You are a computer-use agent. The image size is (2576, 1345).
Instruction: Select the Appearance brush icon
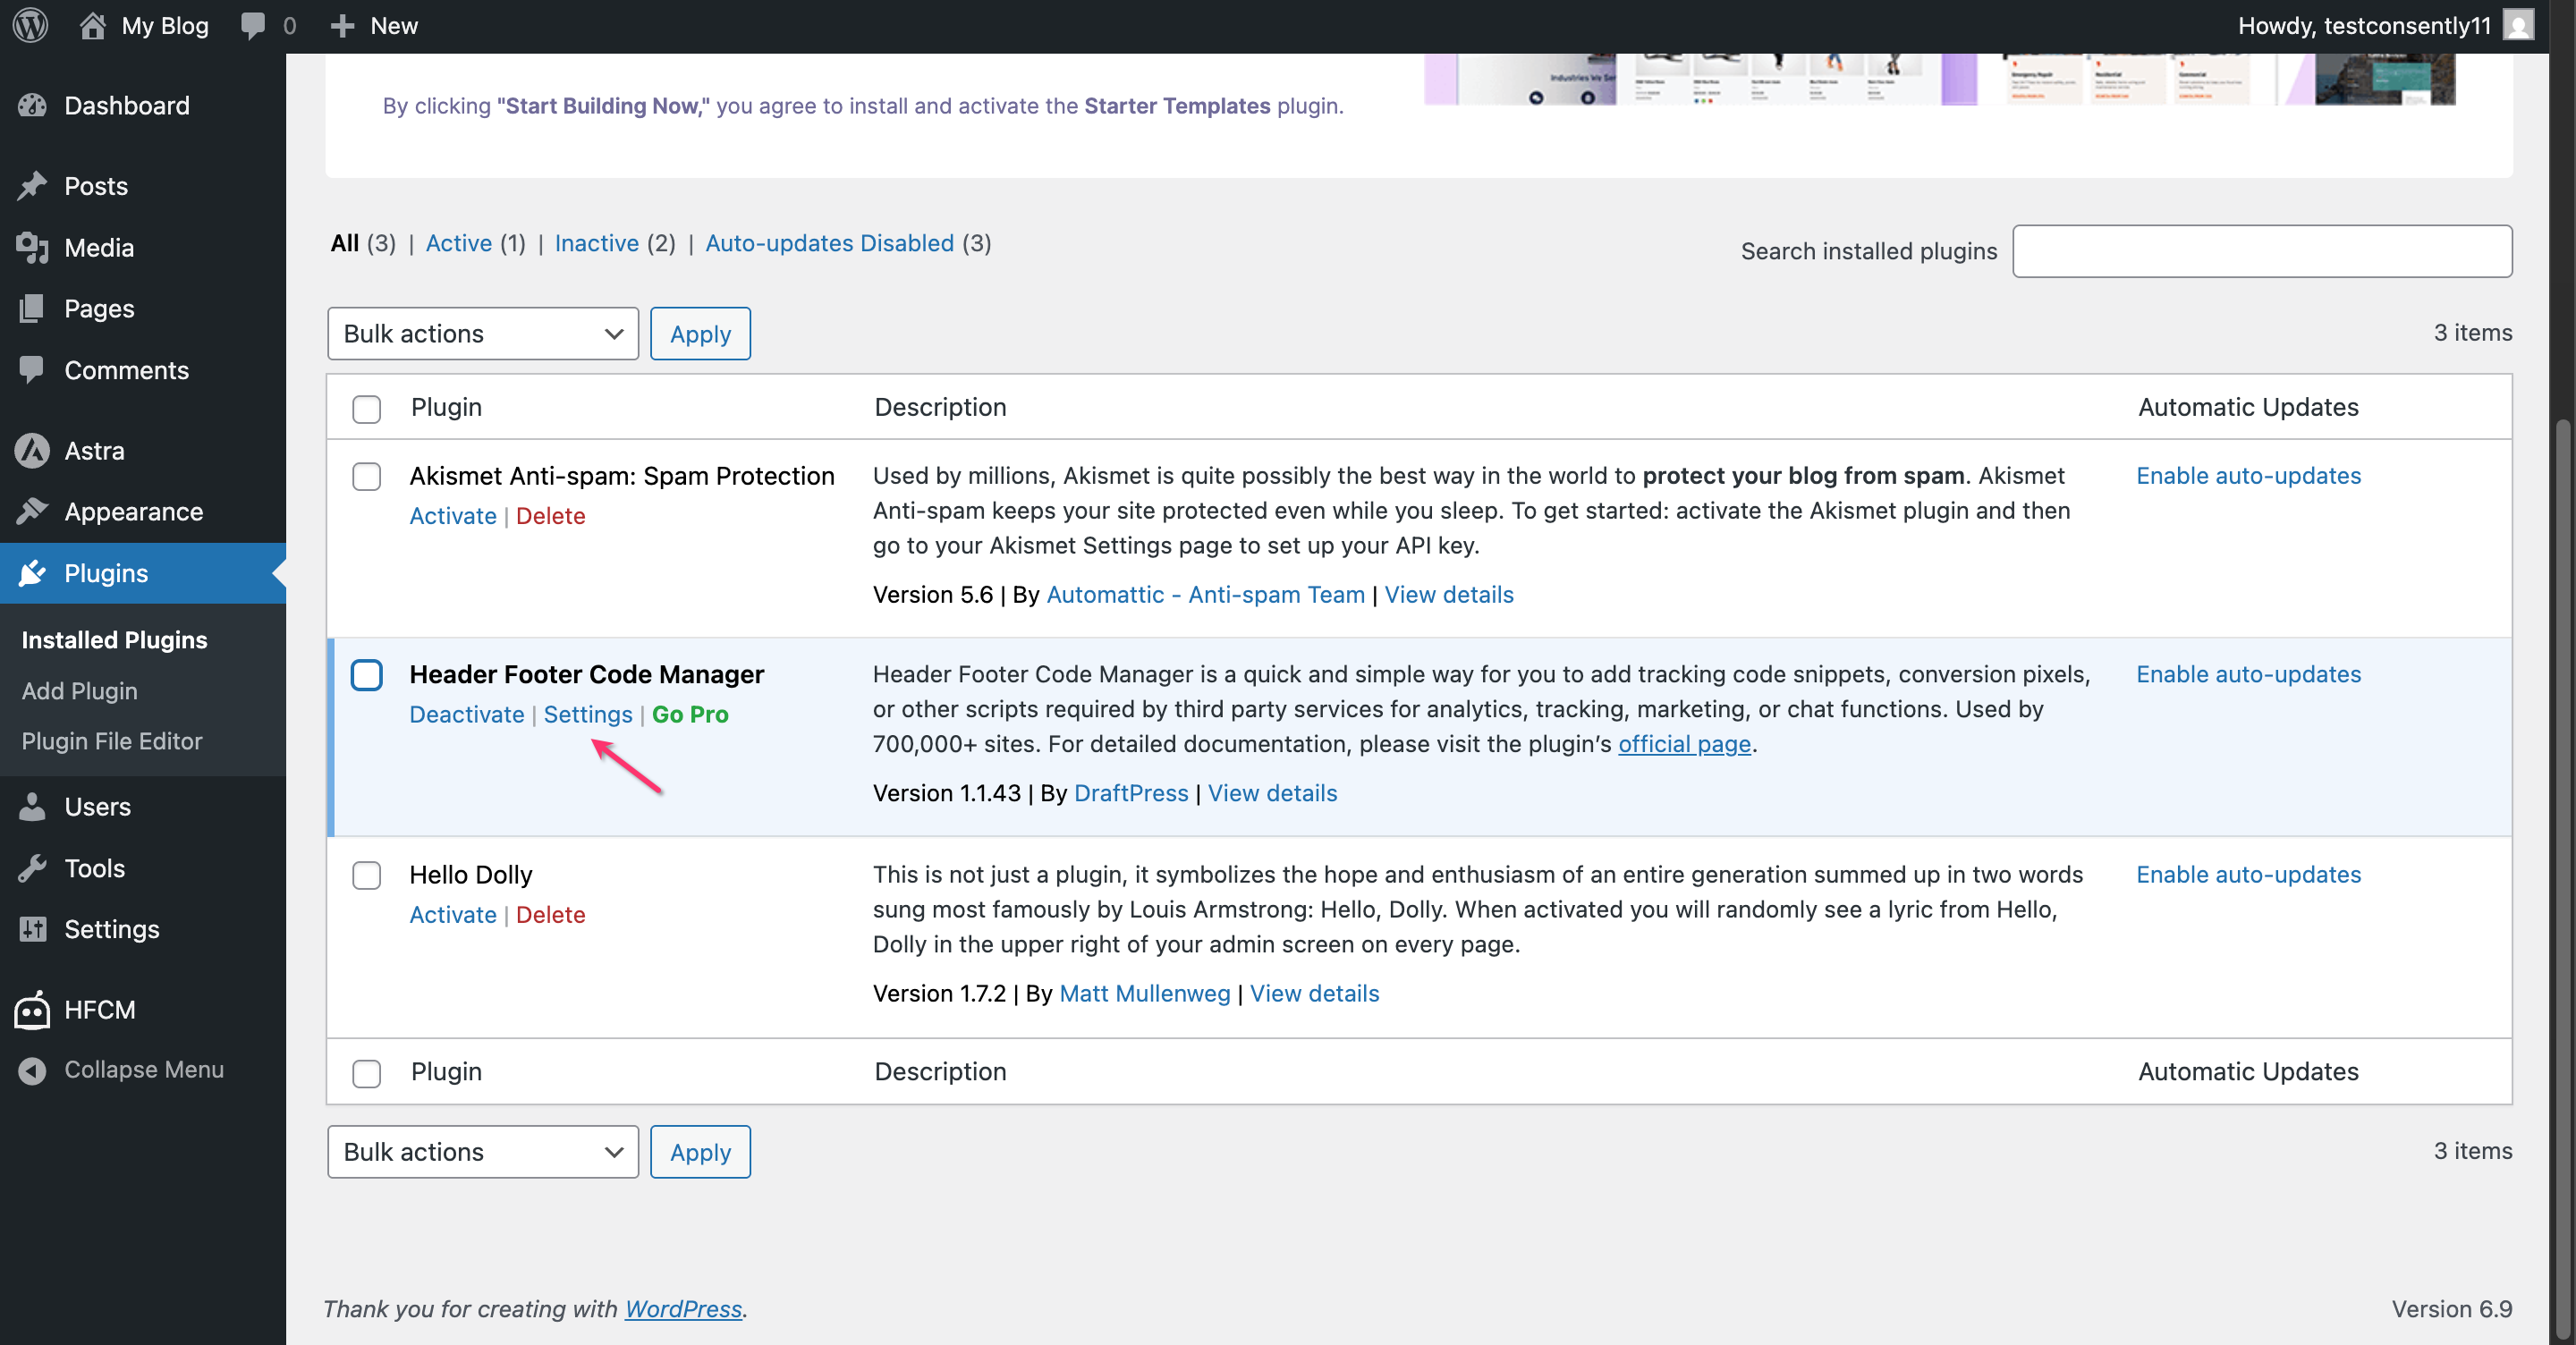click(x=33, y=511)
